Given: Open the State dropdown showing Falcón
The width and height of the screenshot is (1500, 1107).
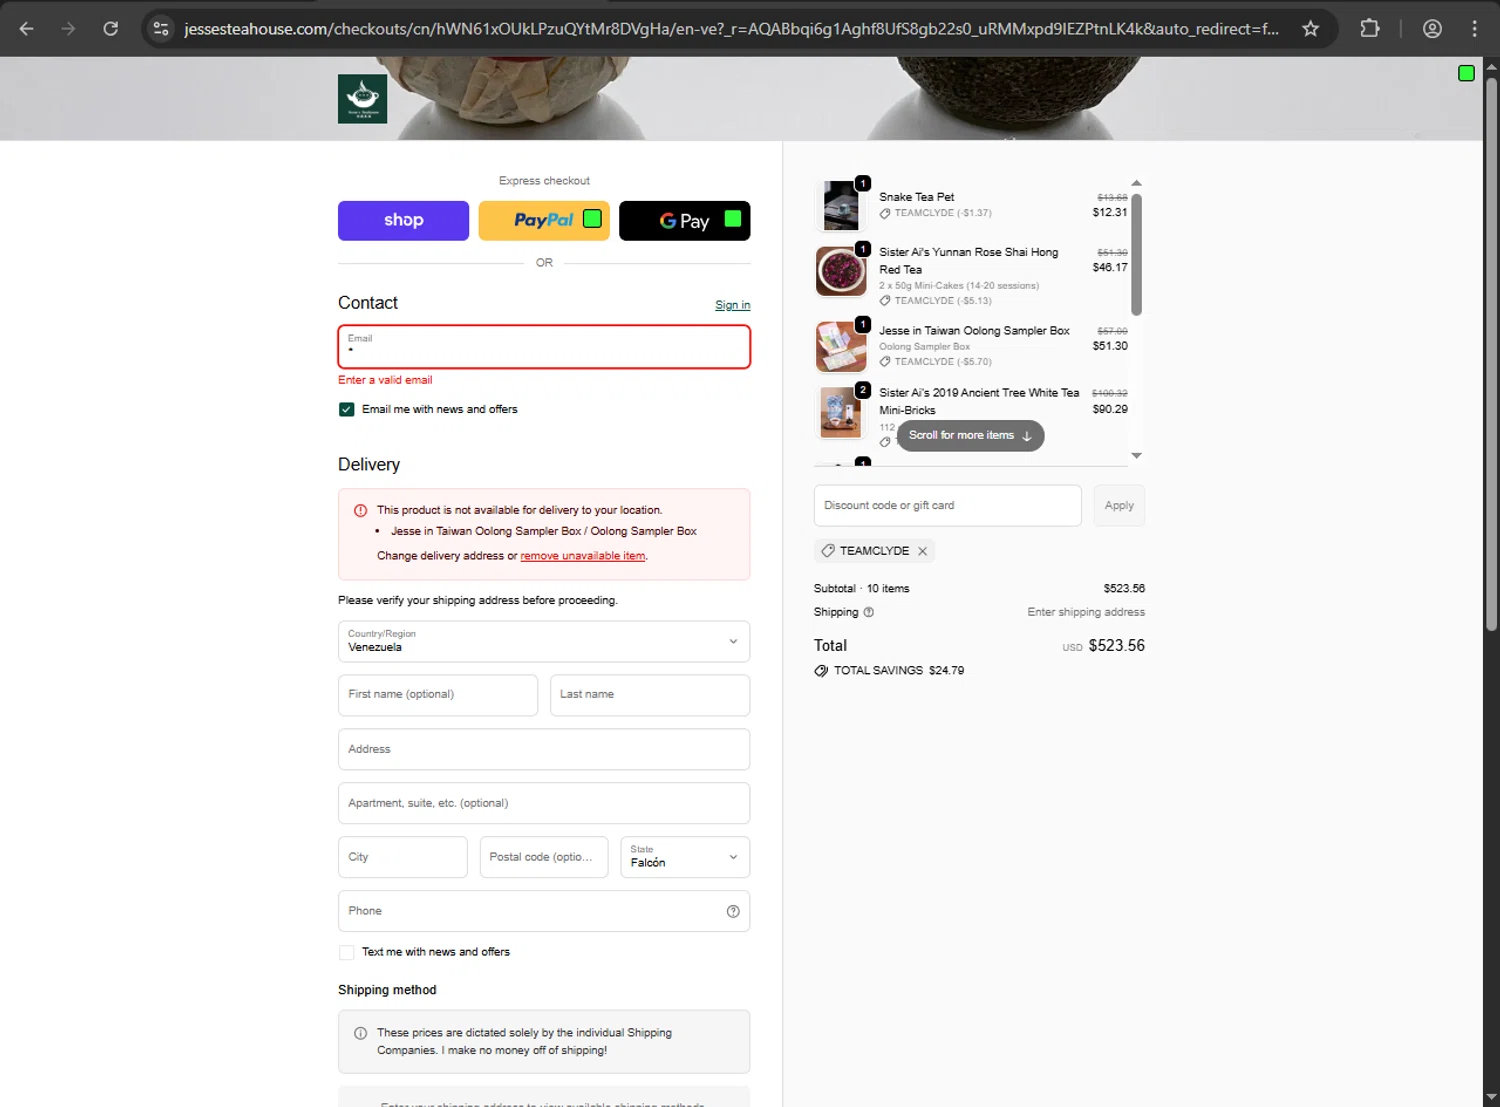Looking at the screenshot, I should point(685,857).
